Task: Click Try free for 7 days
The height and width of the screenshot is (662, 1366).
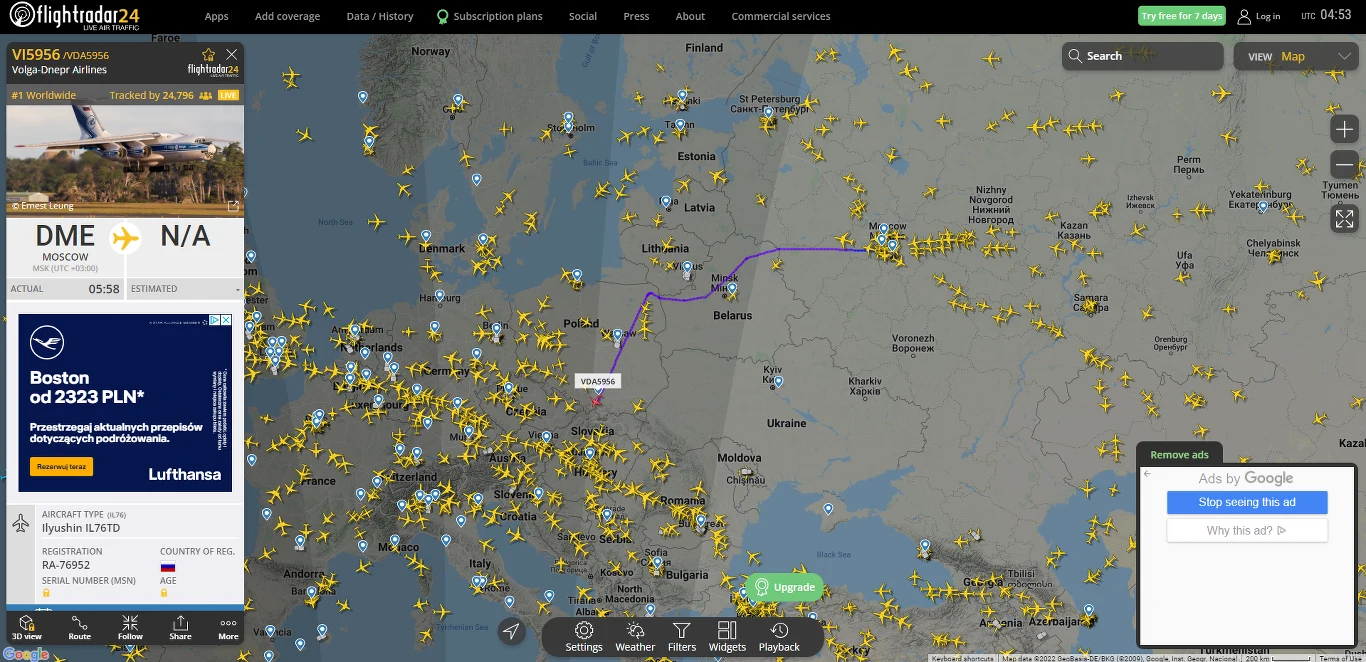Action: [1182, 16]
